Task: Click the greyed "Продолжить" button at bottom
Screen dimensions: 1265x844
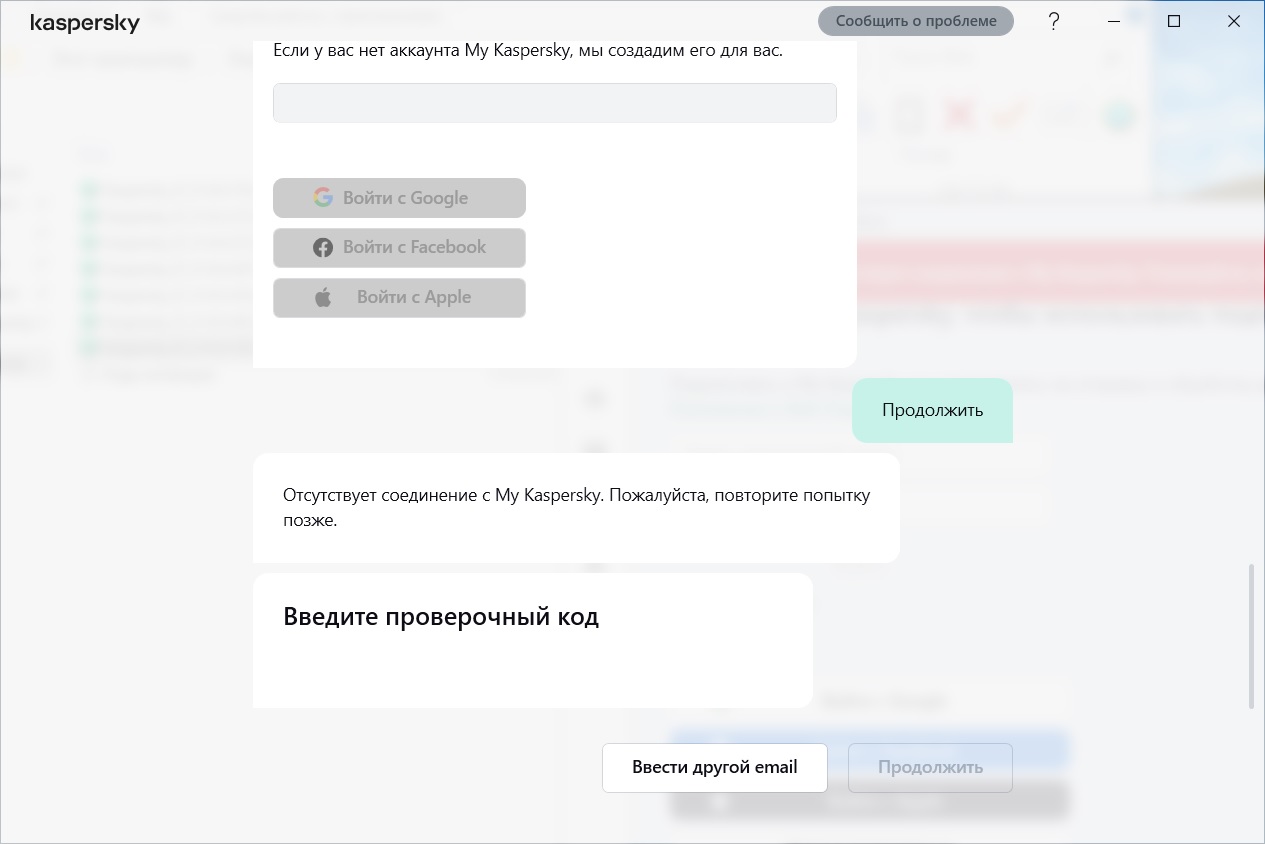Action: 930,768
